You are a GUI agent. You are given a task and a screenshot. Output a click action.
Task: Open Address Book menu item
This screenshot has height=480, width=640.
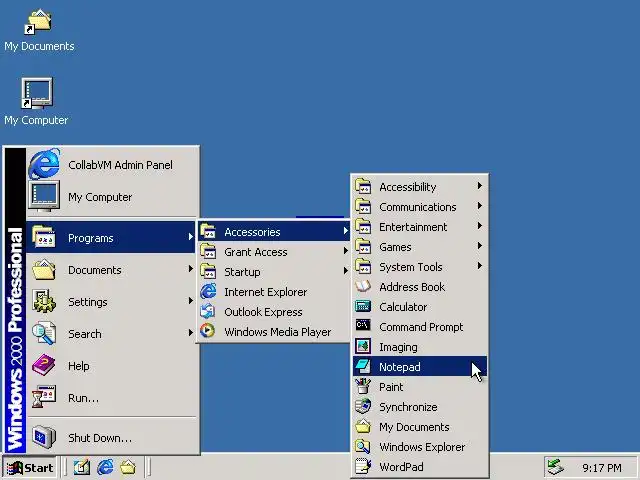tap(420, 287)
